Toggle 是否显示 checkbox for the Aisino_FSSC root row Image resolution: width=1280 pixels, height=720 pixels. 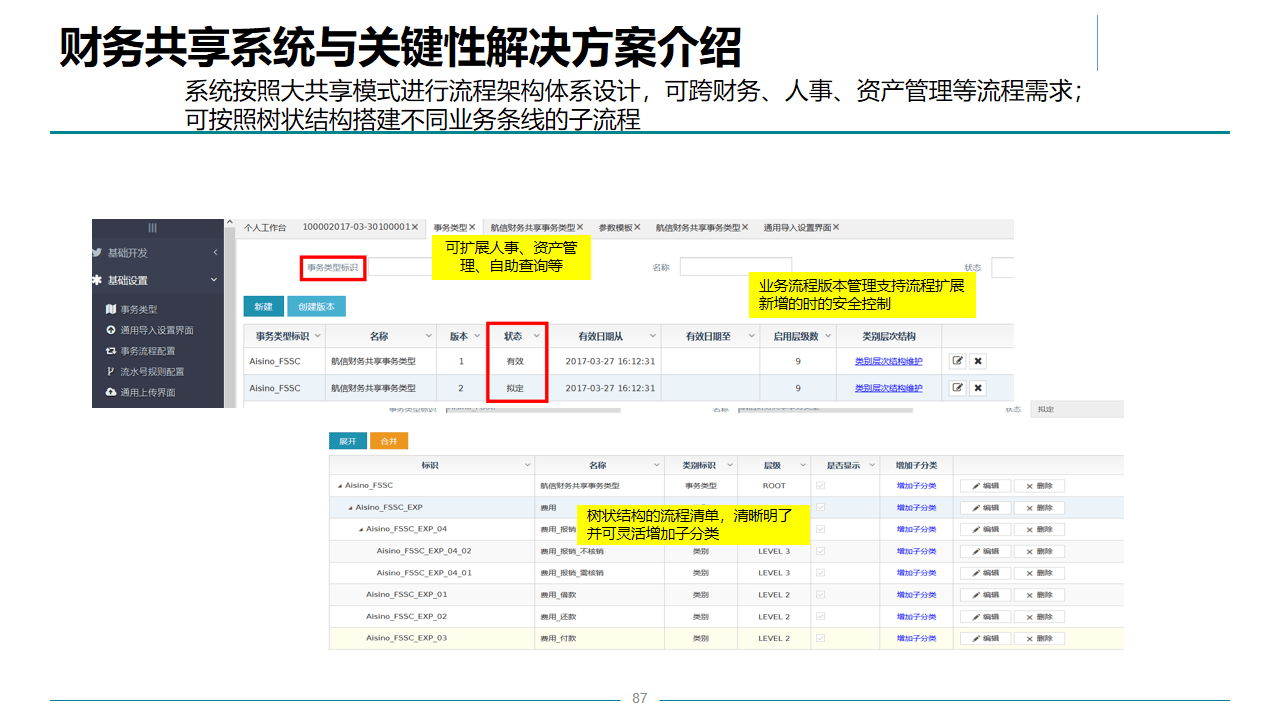822,486
